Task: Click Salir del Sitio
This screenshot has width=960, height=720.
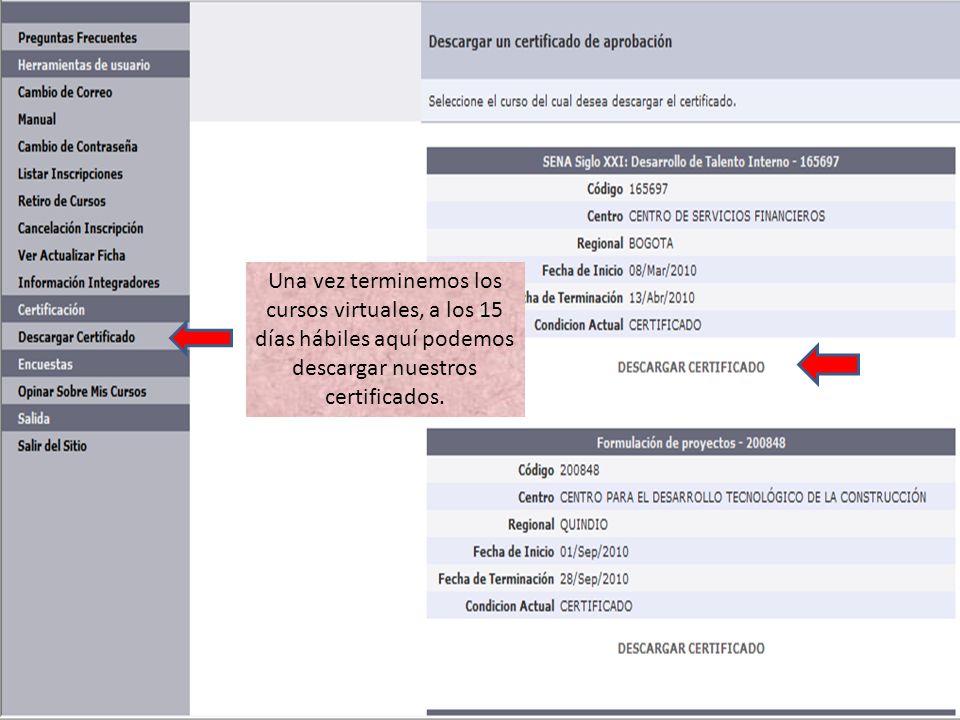Action: click(x=52, y=446)
